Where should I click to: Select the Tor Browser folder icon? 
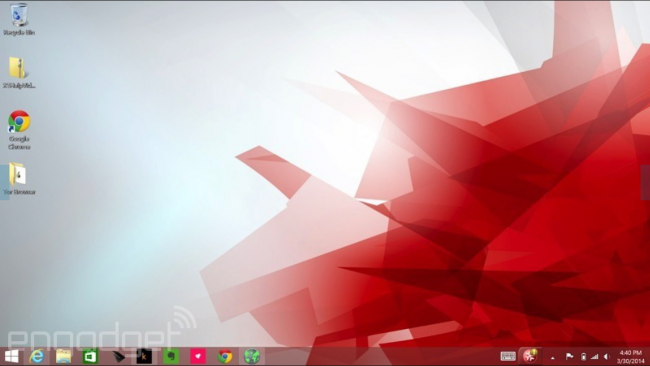(x=19, y=179)
